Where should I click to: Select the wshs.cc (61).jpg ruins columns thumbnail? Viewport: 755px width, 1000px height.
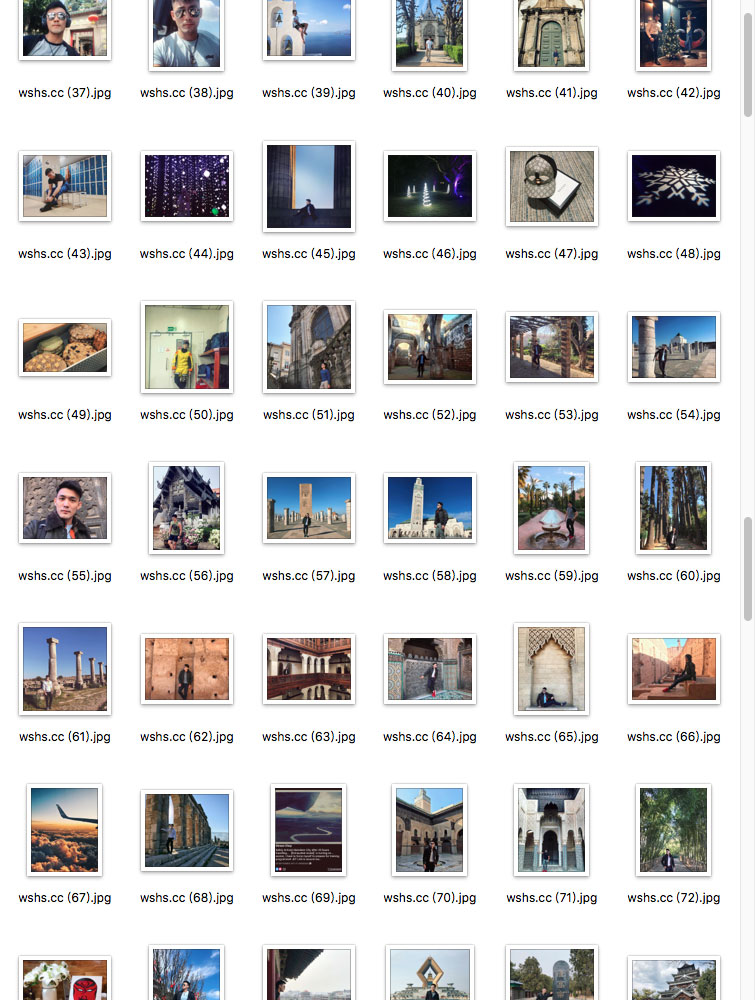click(x=65, y=669)
